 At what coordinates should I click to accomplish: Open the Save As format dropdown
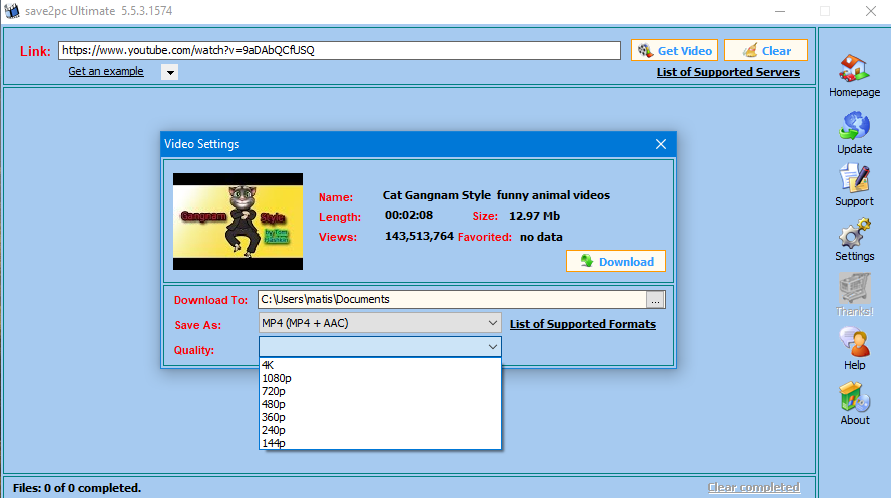click(380, 323)
